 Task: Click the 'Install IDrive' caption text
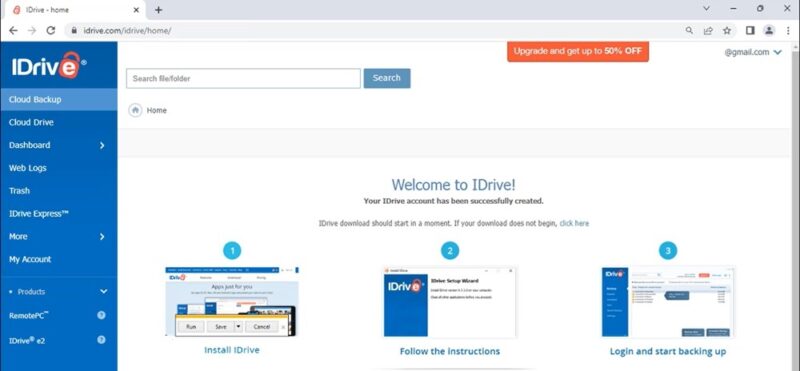click(x=232, y=350)
